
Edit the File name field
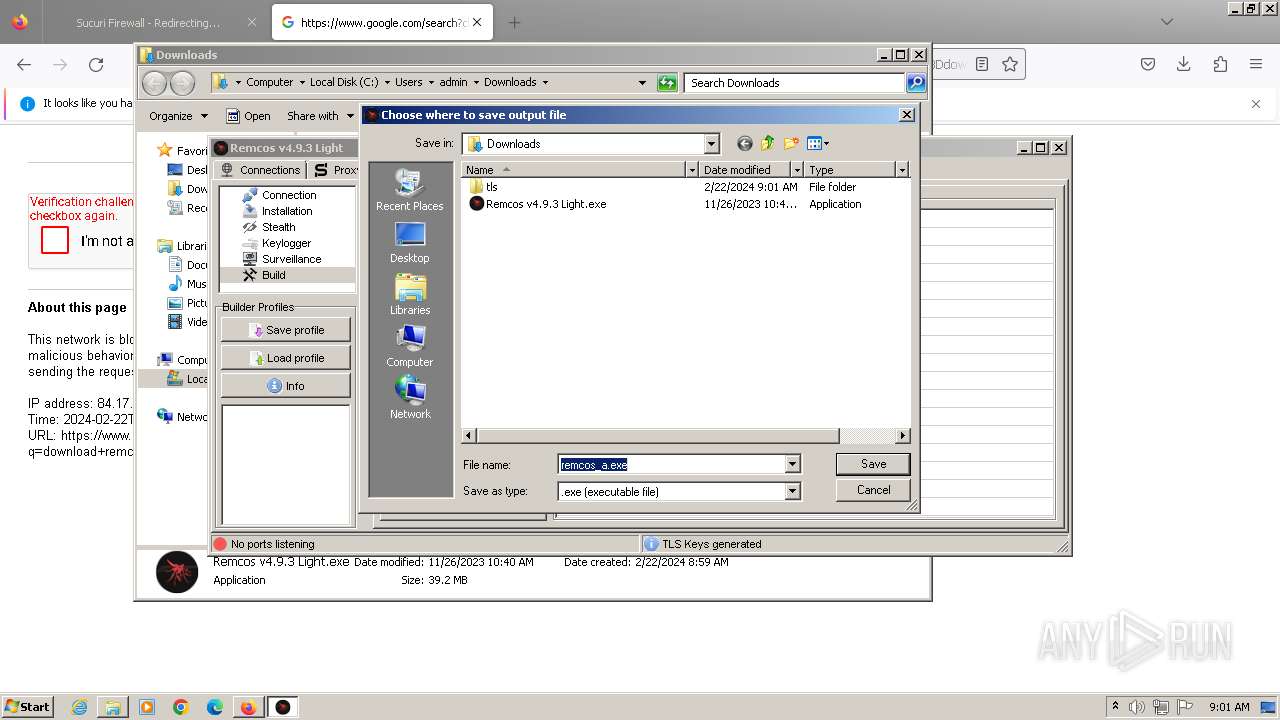[x=671, y=464]
